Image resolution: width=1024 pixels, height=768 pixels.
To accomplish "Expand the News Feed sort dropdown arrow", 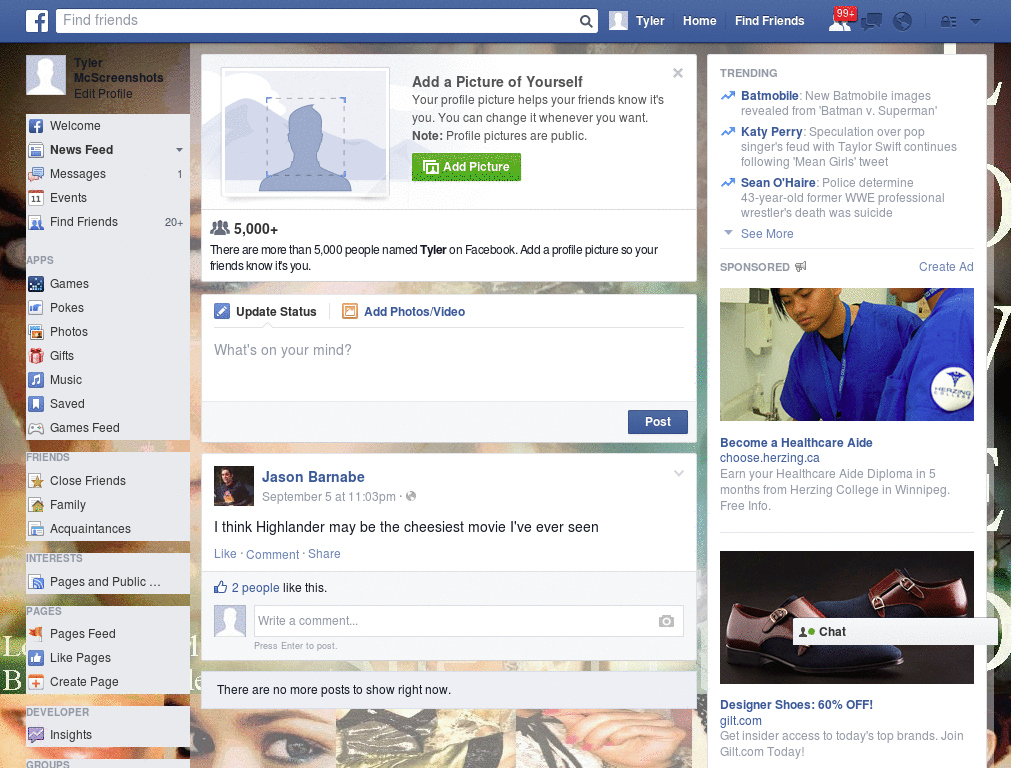I will (x=179, y=150).
